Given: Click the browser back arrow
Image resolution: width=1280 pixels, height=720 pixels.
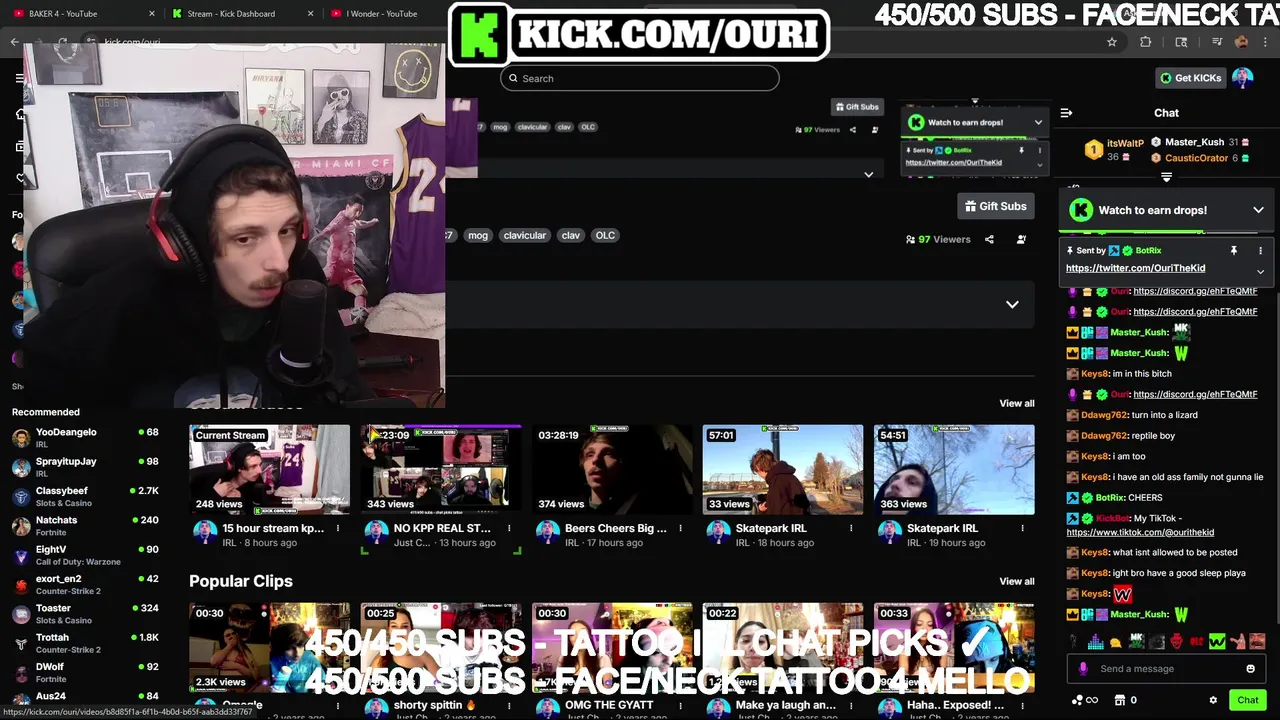Looking at the screenshot, I should click(x=14, y=42).
